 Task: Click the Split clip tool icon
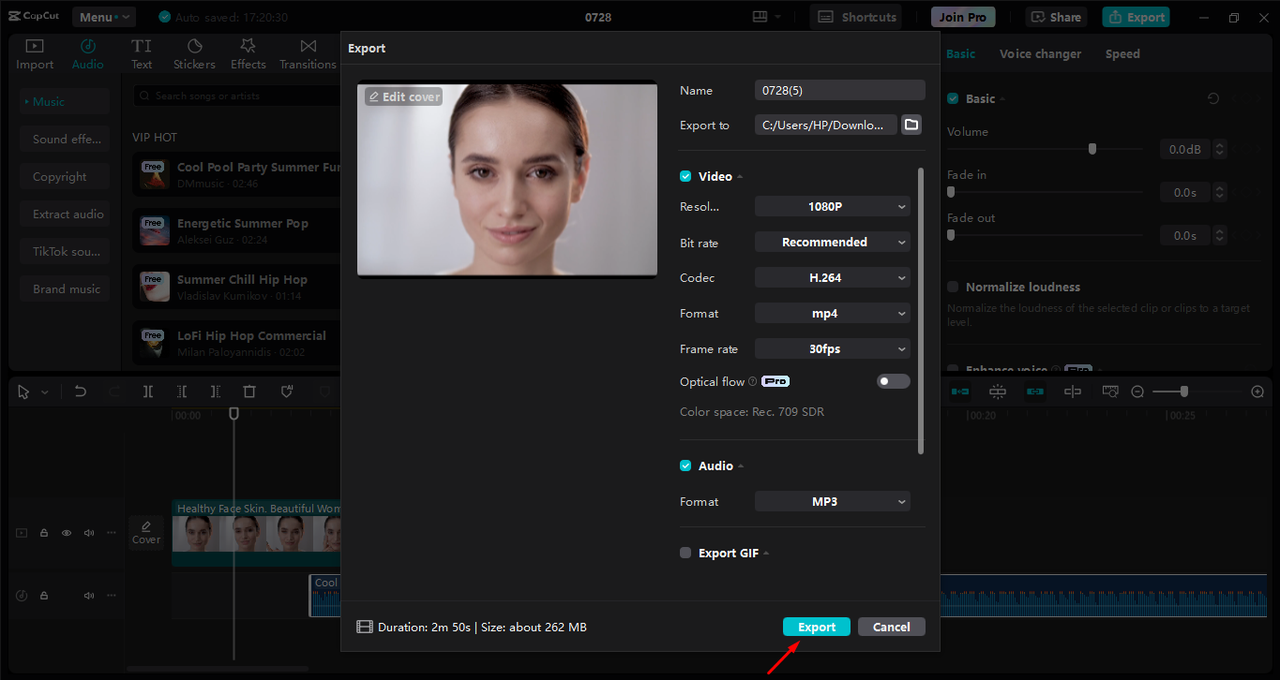(148, 392)
